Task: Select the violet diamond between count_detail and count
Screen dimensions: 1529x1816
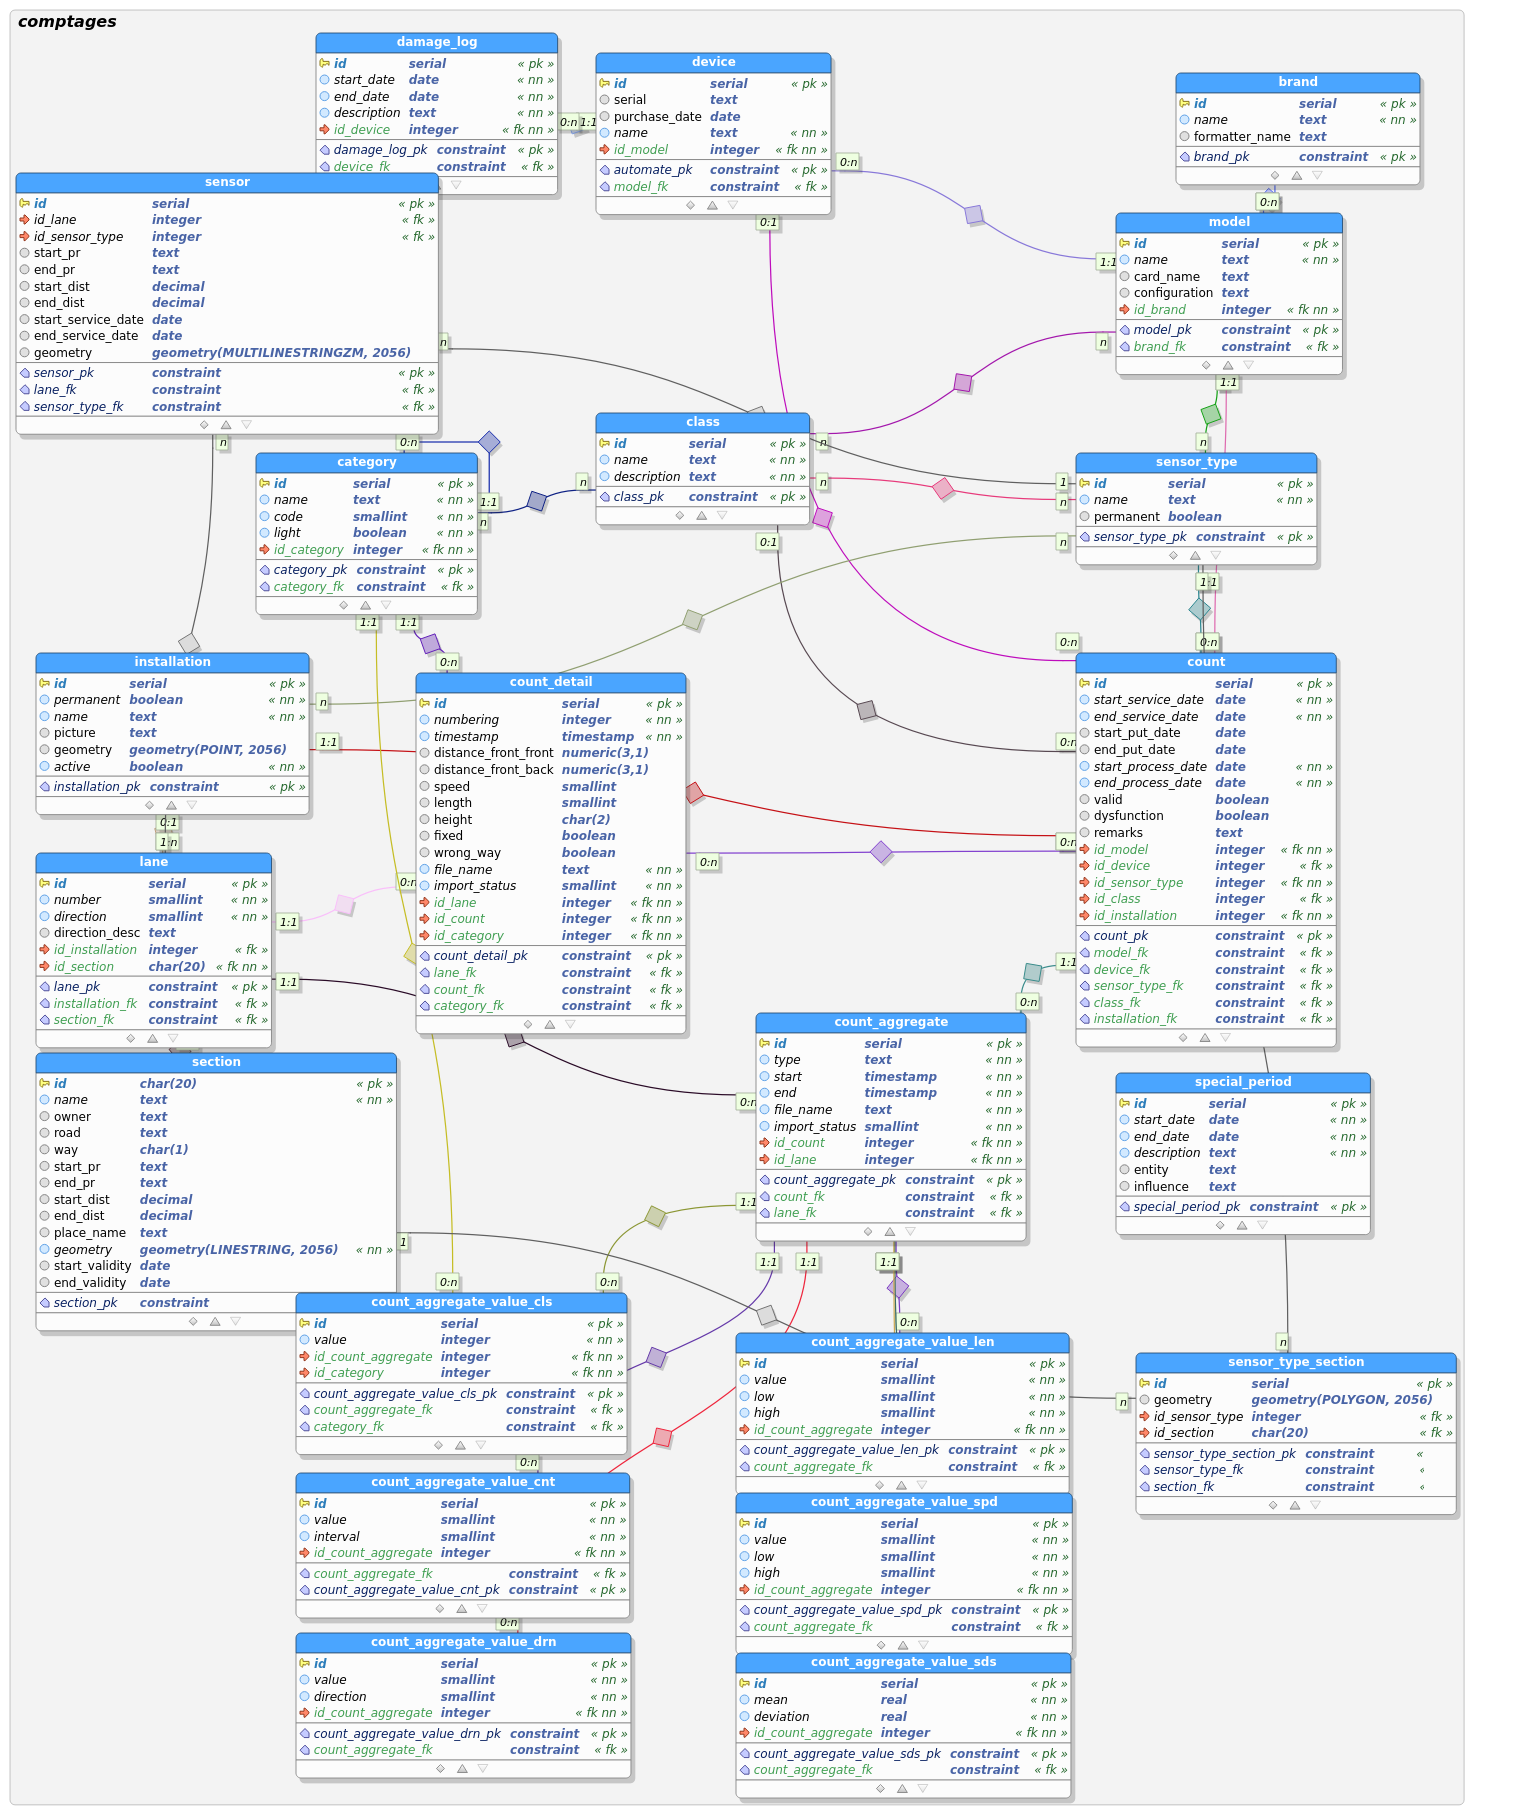Action: (881, 852)
